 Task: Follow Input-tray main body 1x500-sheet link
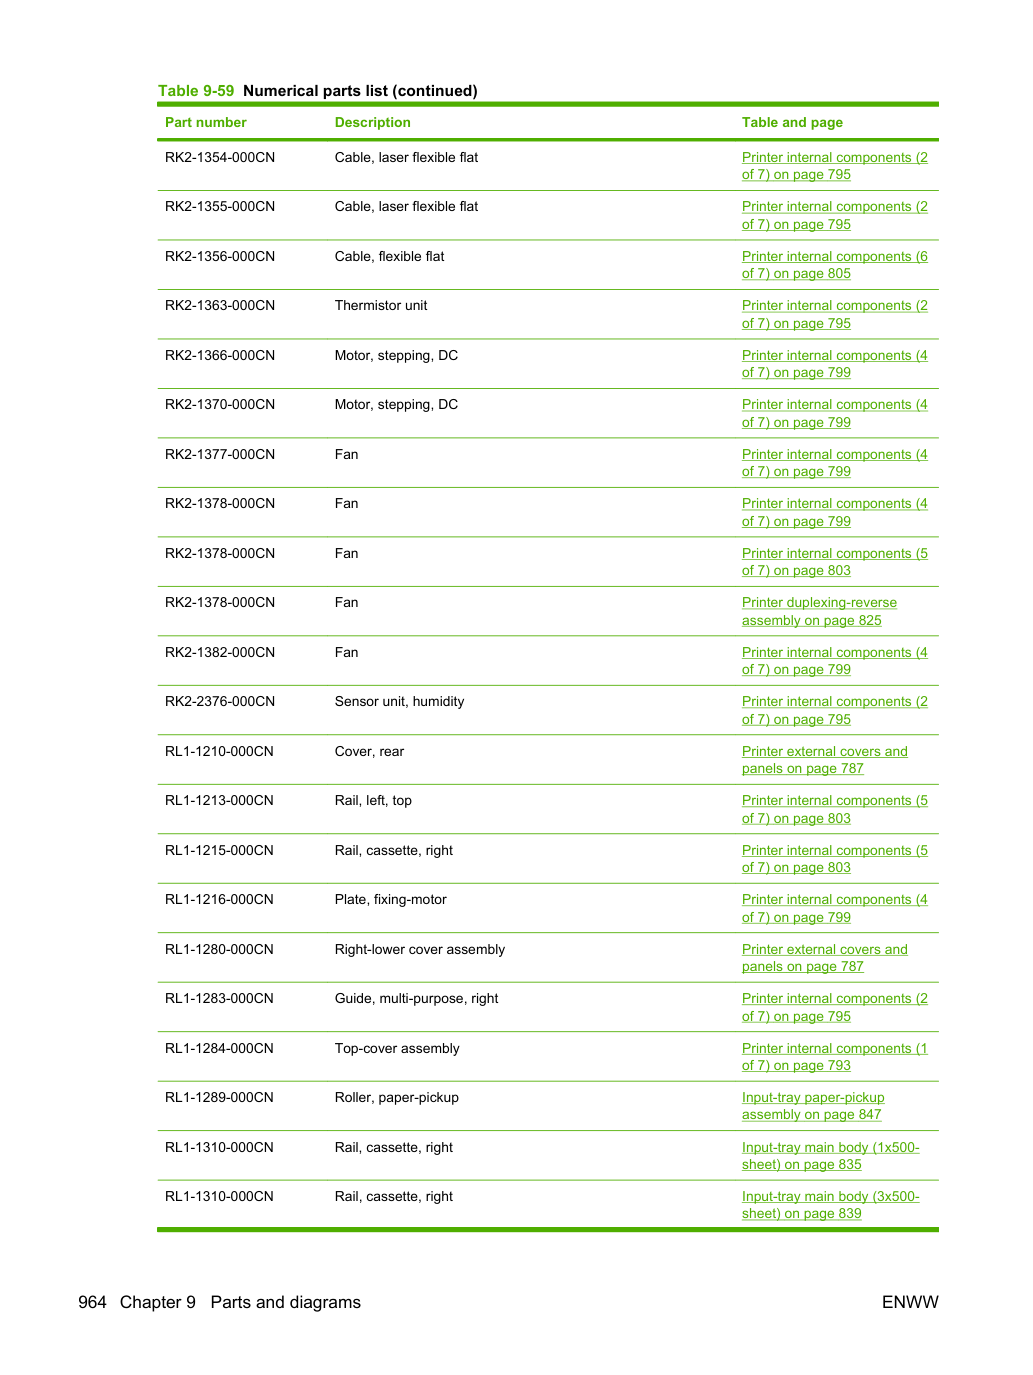pyautogui.click(x=830, y=1156)
